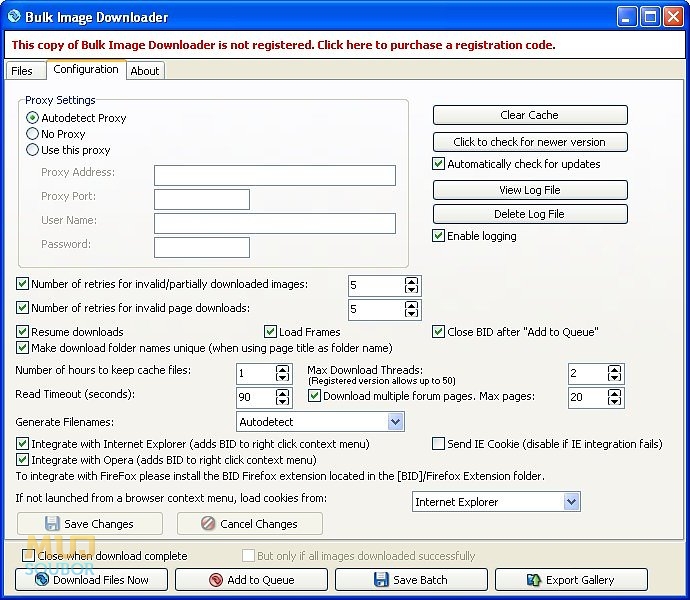Increase hours to keep cache files
This screenshot has height=600, width=690.
(283, 369)
